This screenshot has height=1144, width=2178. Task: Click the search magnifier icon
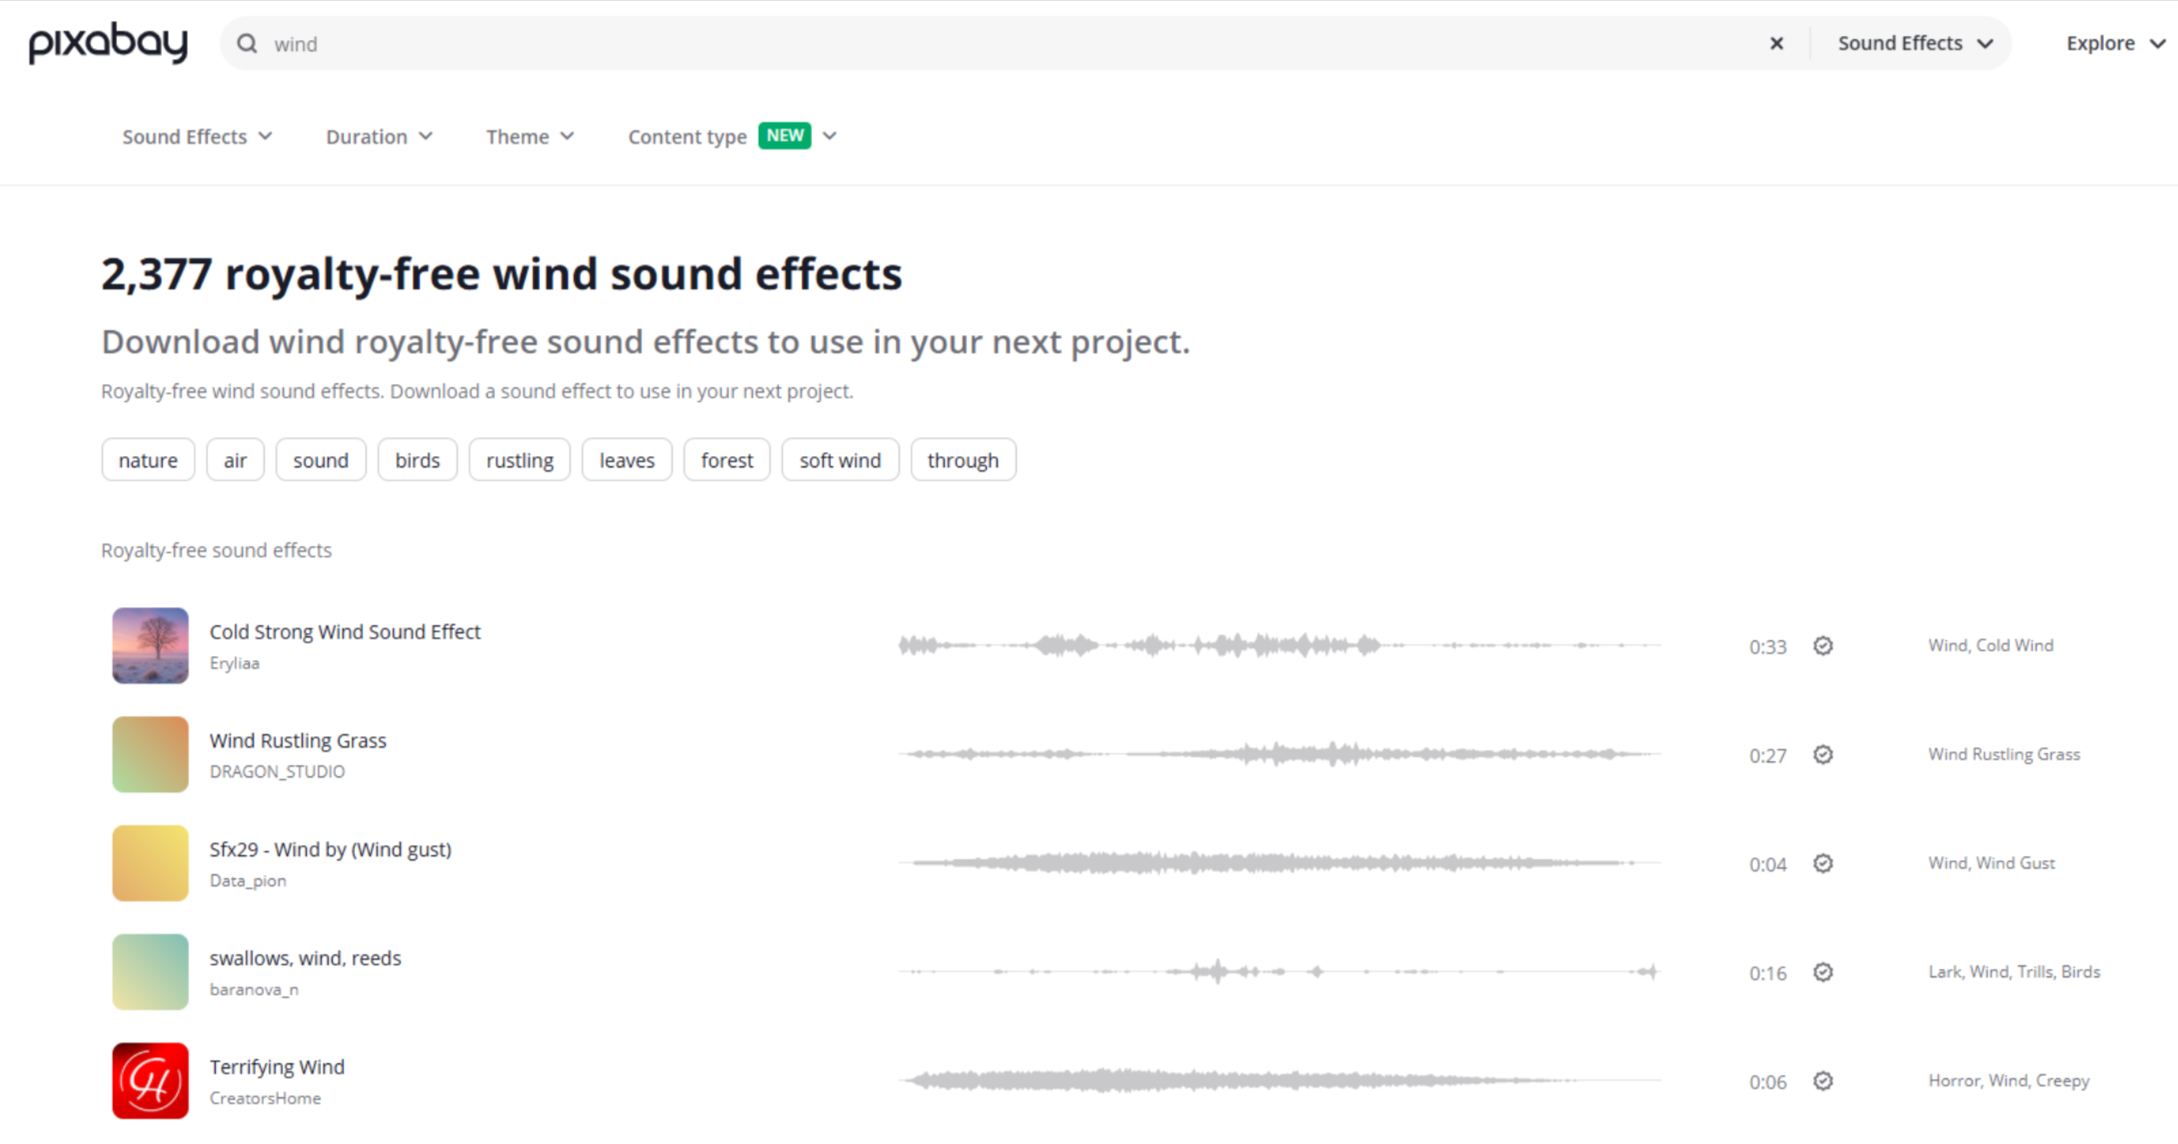point(246,43)
